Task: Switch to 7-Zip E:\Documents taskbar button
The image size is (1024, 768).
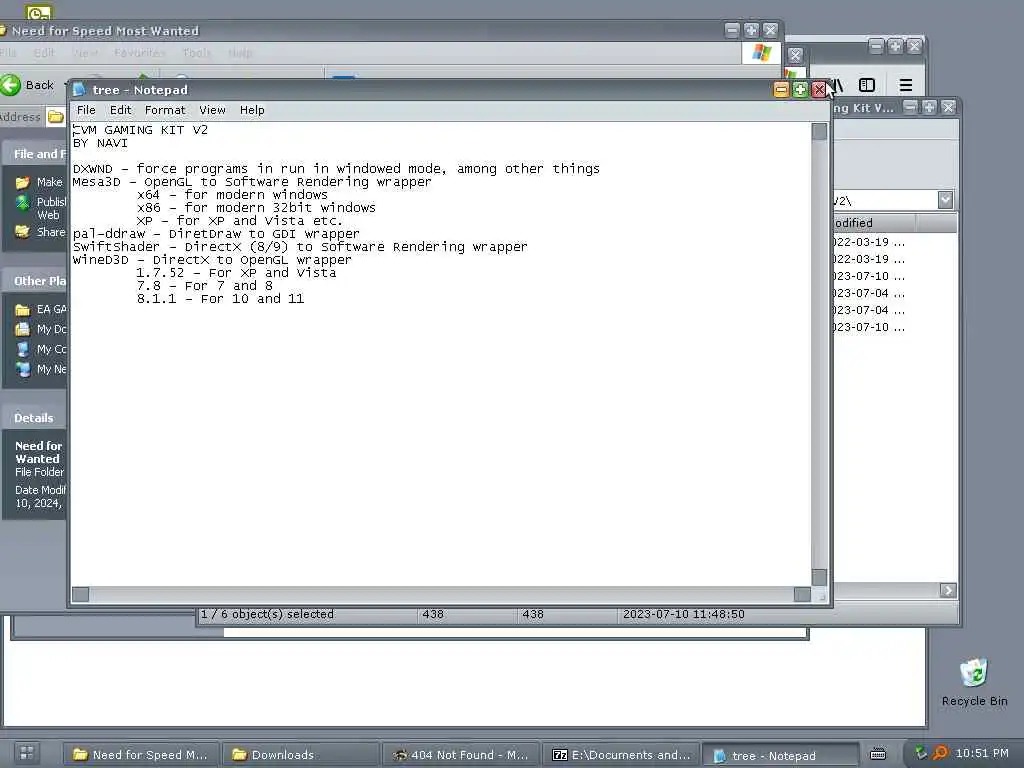Action: (620, 755)
